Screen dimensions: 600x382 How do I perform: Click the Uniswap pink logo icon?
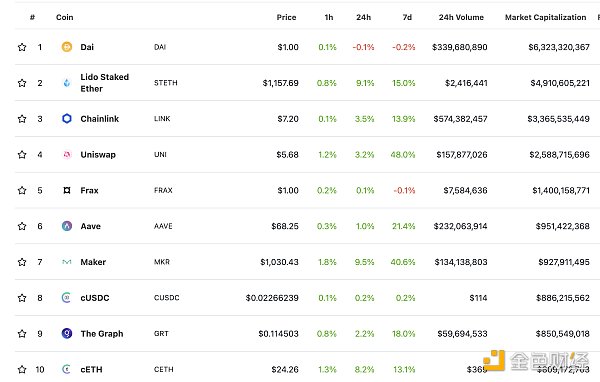(x=67, y=155)
